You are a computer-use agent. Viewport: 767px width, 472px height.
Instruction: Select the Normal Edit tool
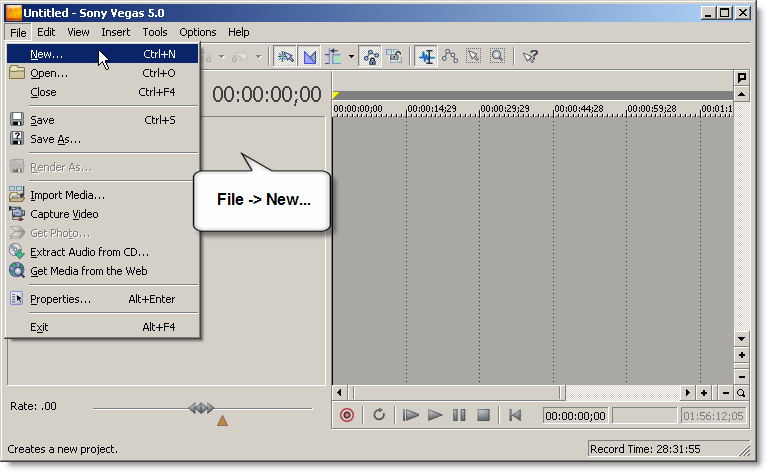427,57
